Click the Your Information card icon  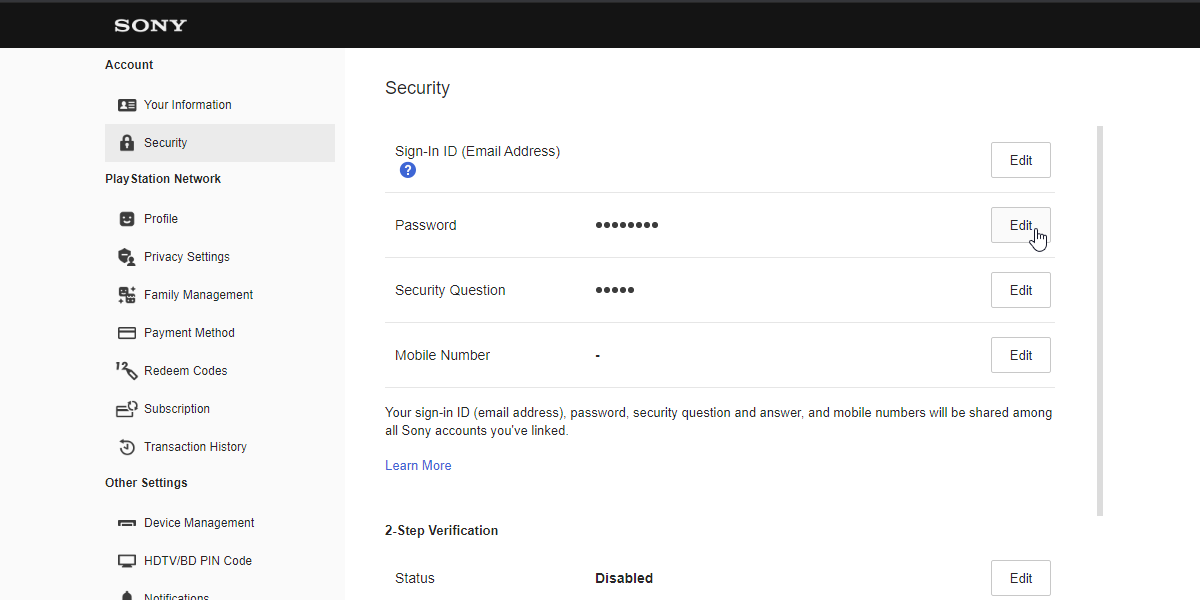click(x=127, y=105)
